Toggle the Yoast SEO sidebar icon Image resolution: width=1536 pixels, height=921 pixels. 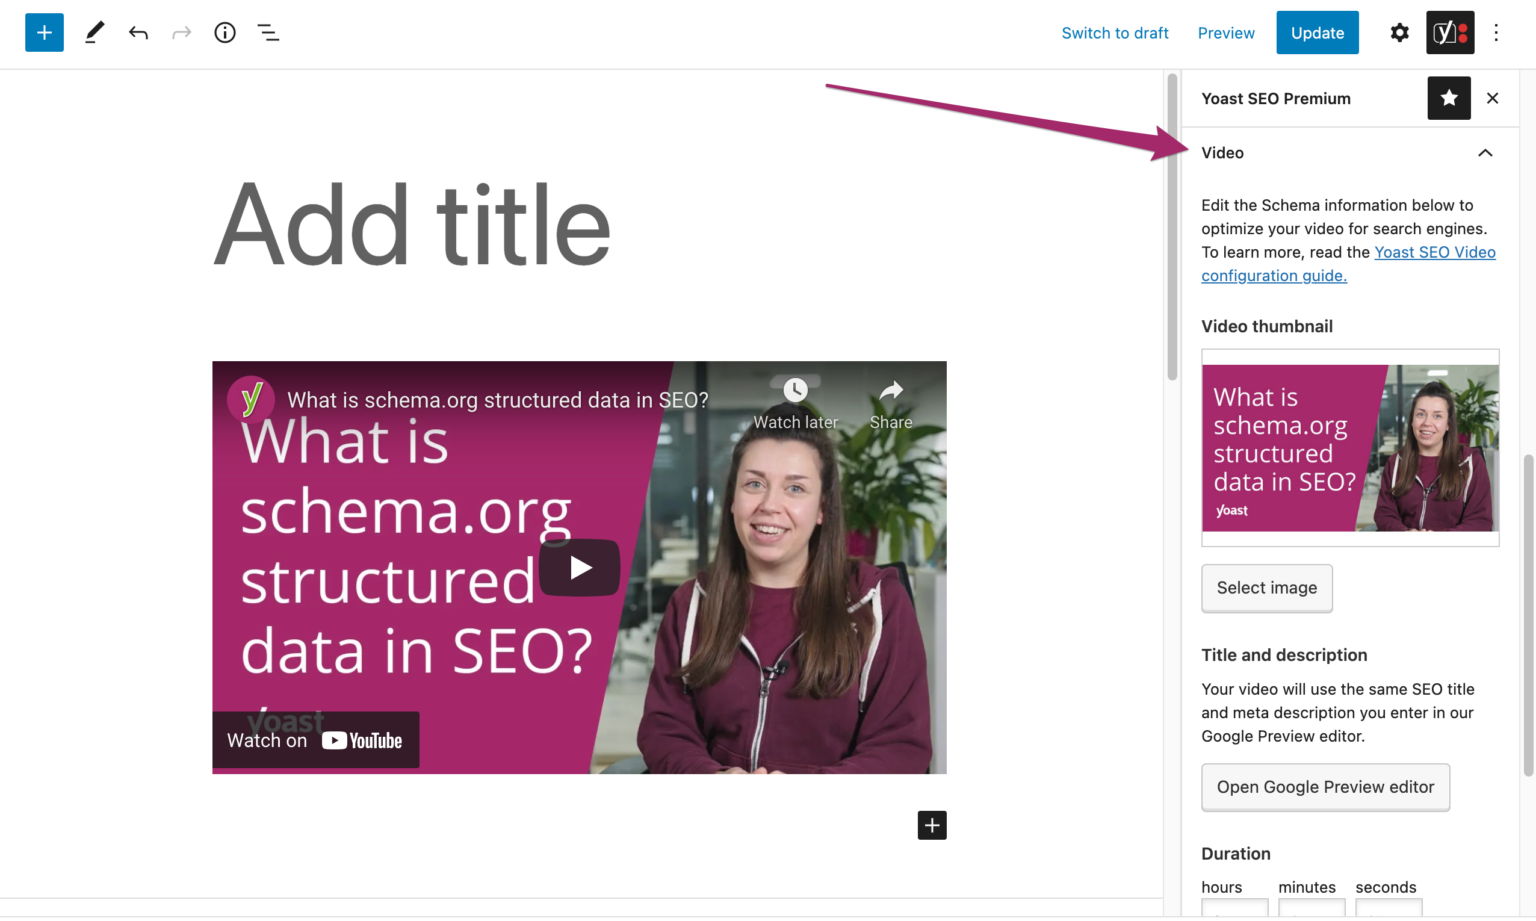tap(1449, 33)
